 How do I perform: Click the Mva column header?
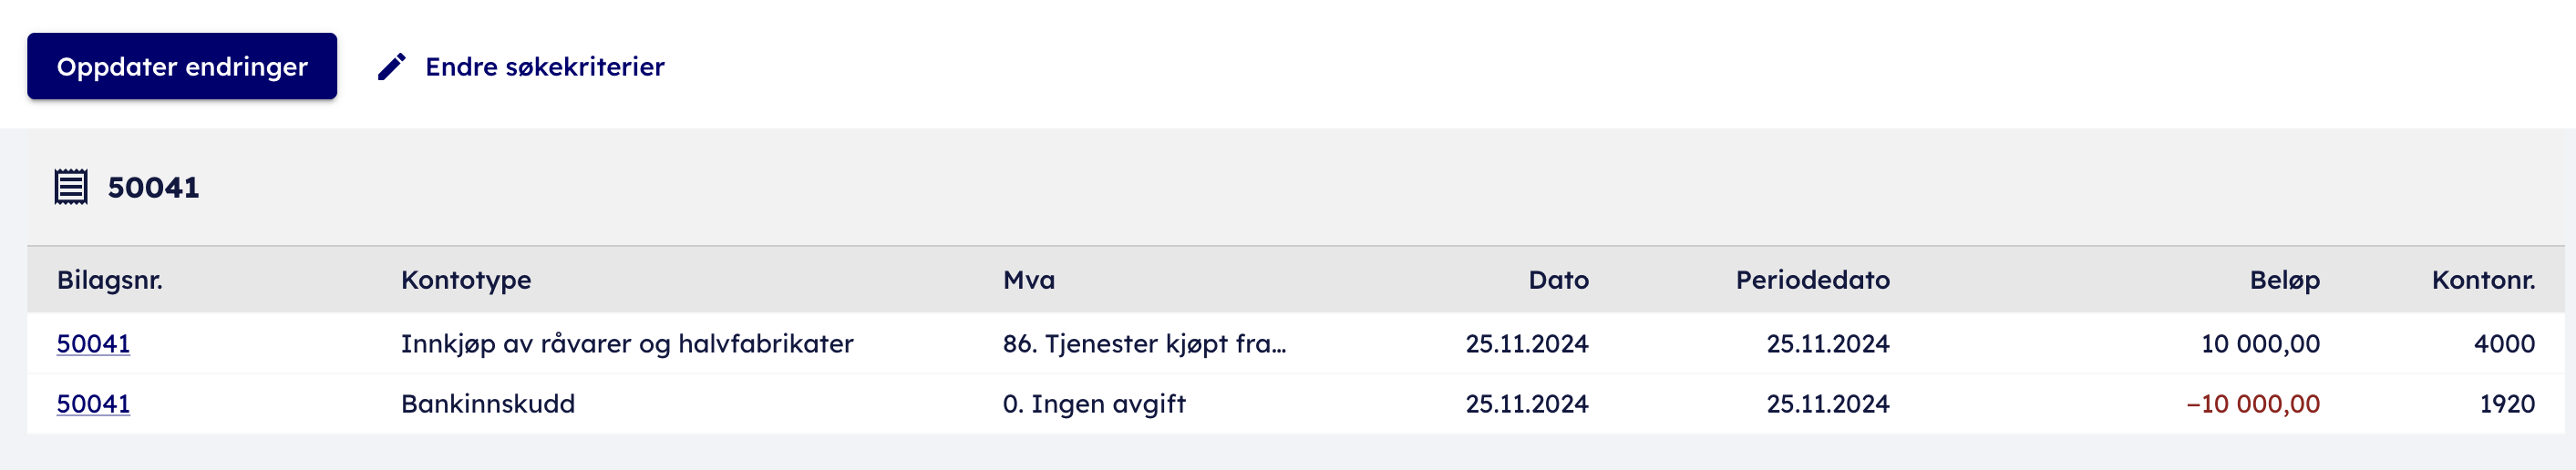pyautogui.click(x=1028, y=280)
